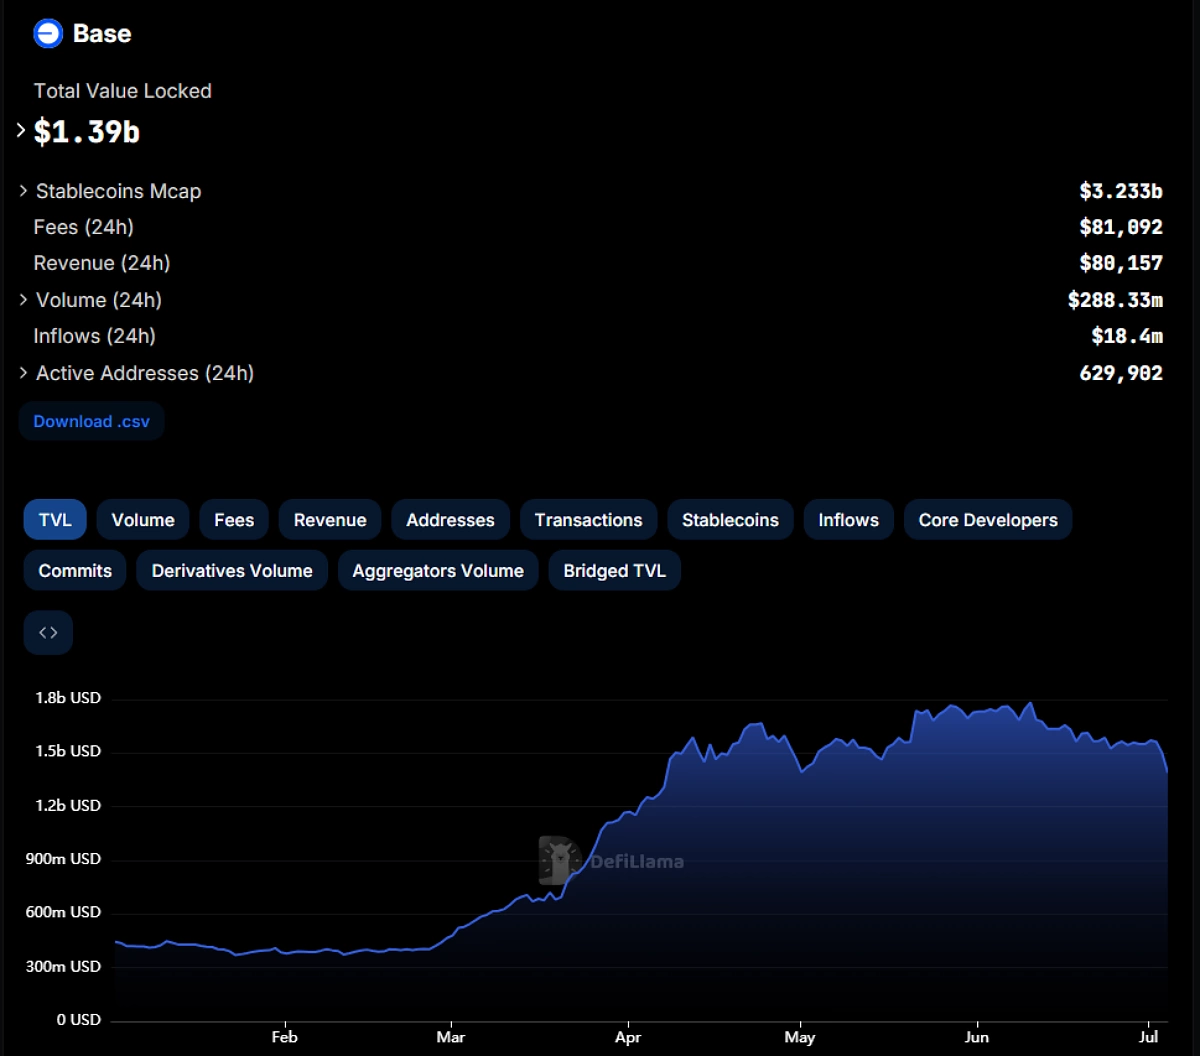Click the Total Value Locked heading
Viewport: 1200px width, 1056px height.
point(123,91)
